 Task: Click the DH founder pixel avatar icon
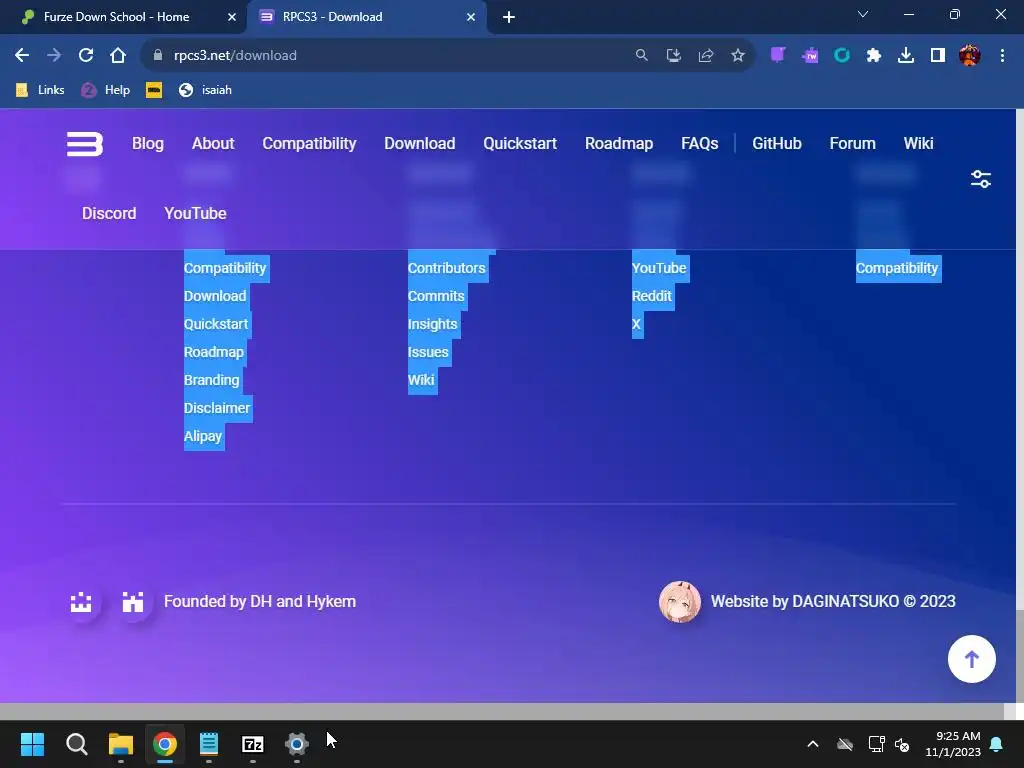tap(81, 601)
